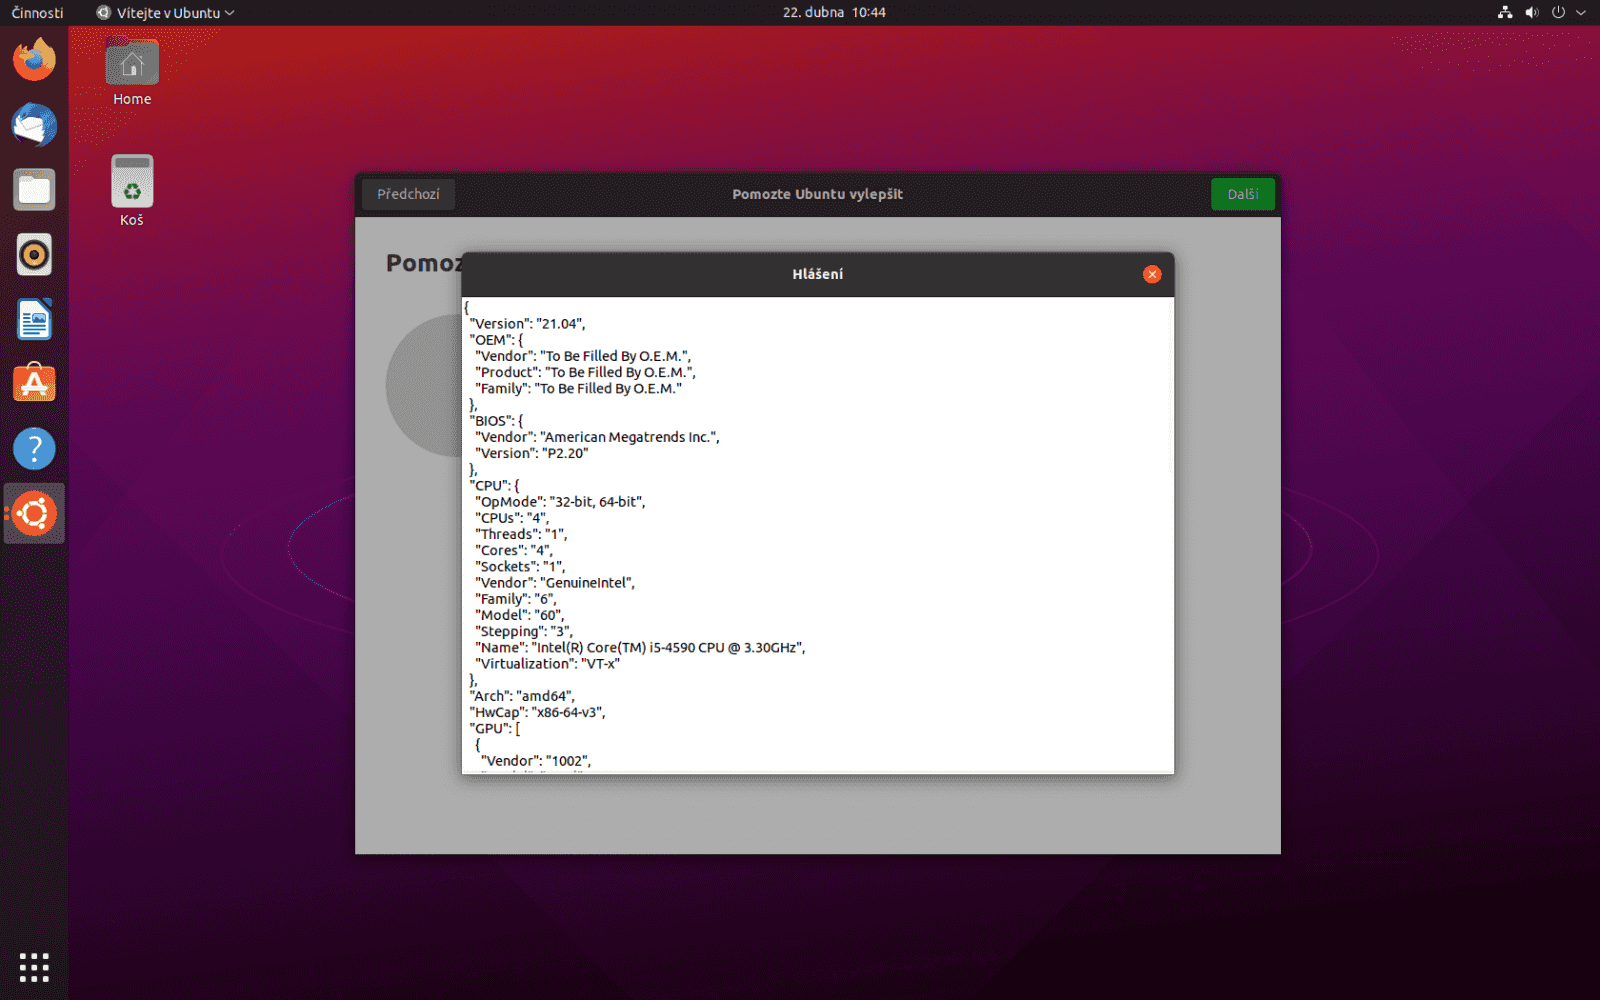Open the Help application
Image resolution: width=1600 pixels, height=1000 pixels.
[34, 448]
